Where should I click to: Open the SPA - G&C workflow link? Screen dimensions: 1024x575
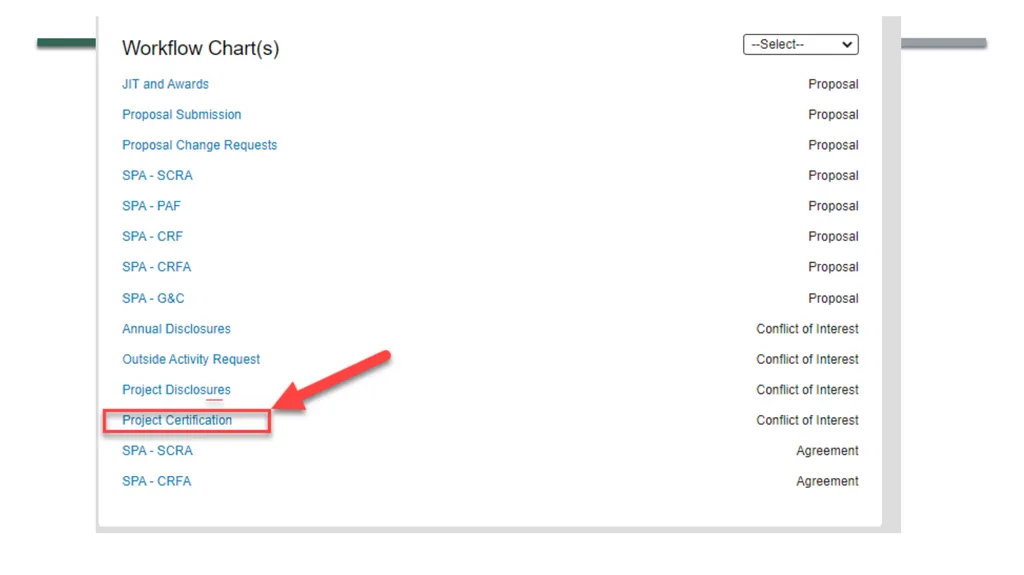point(153,298)
